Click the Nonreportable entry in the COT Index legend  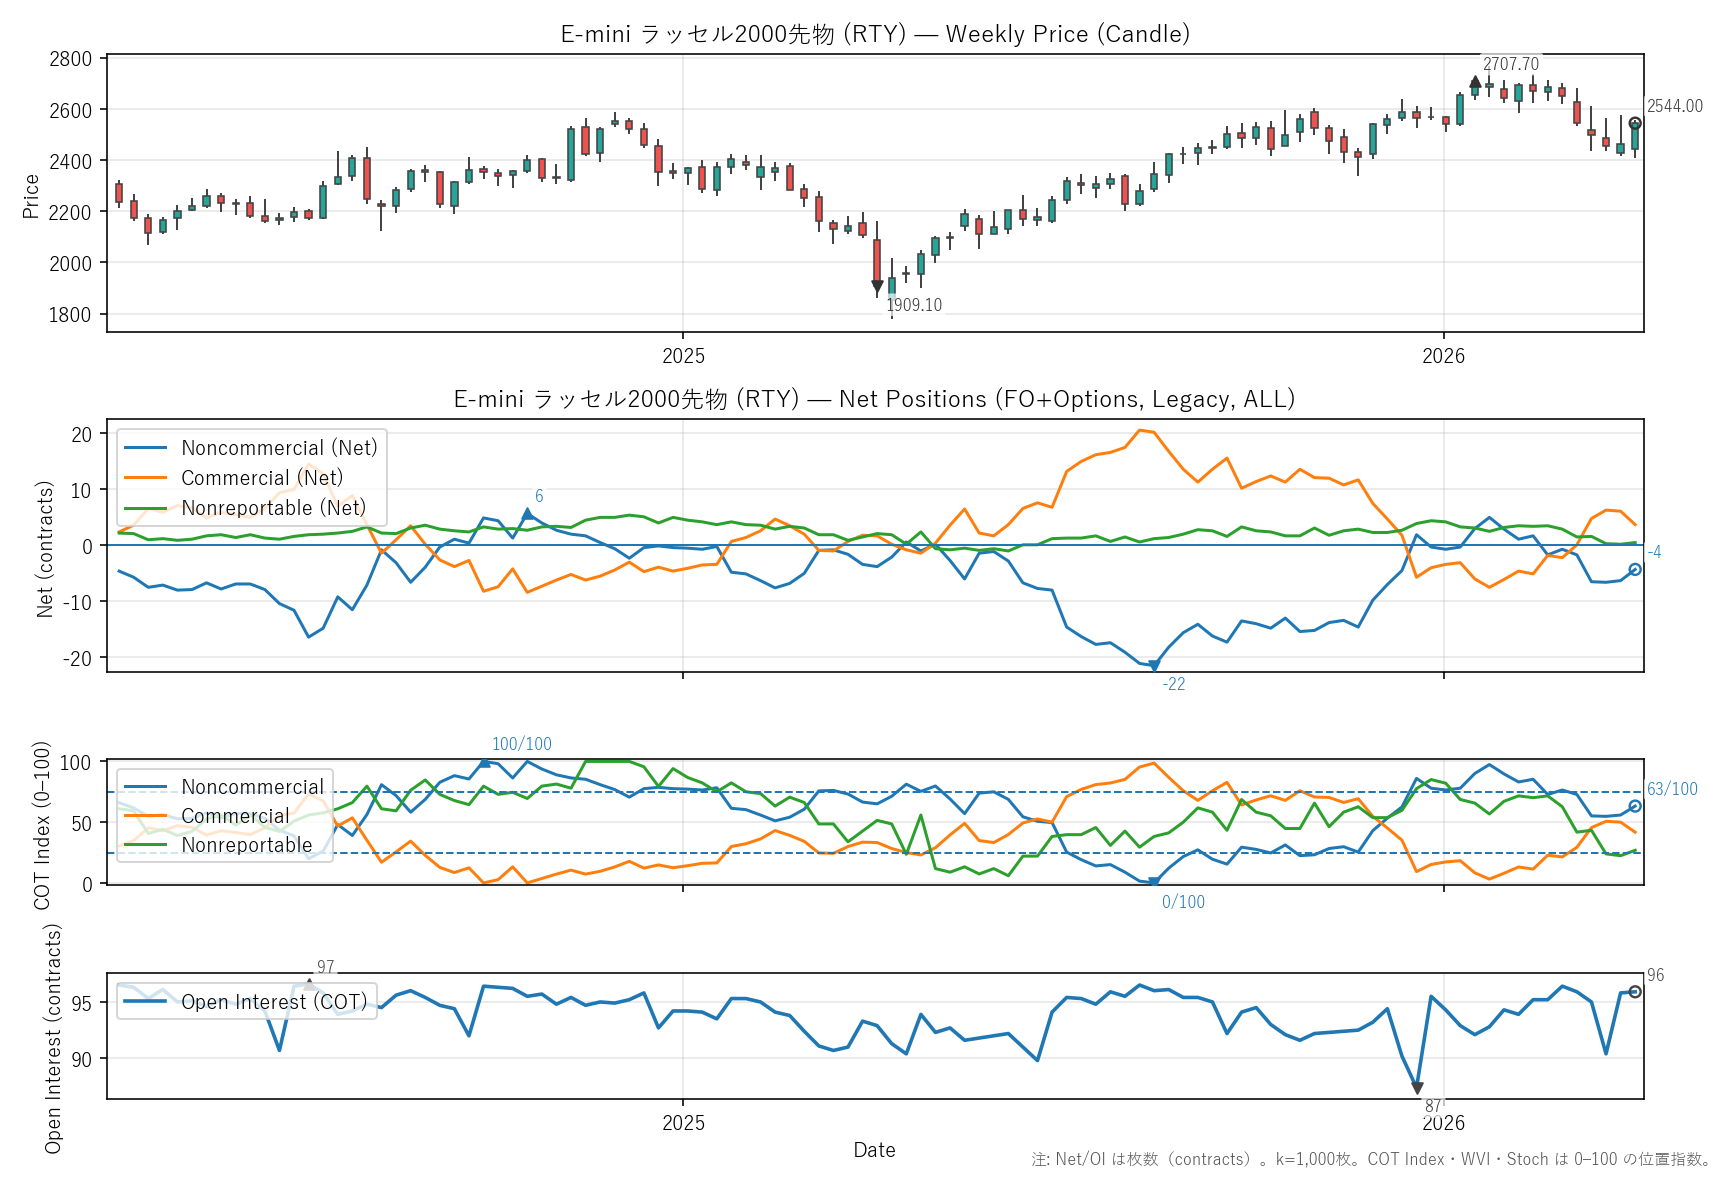pos(247,845)
